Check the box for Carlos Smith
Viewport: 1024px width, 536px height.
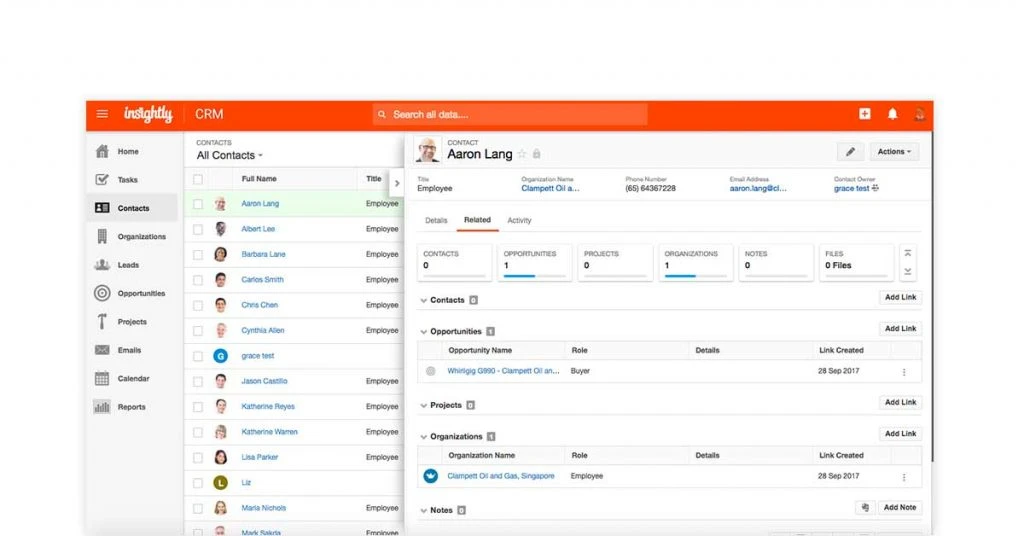point(198,280)
